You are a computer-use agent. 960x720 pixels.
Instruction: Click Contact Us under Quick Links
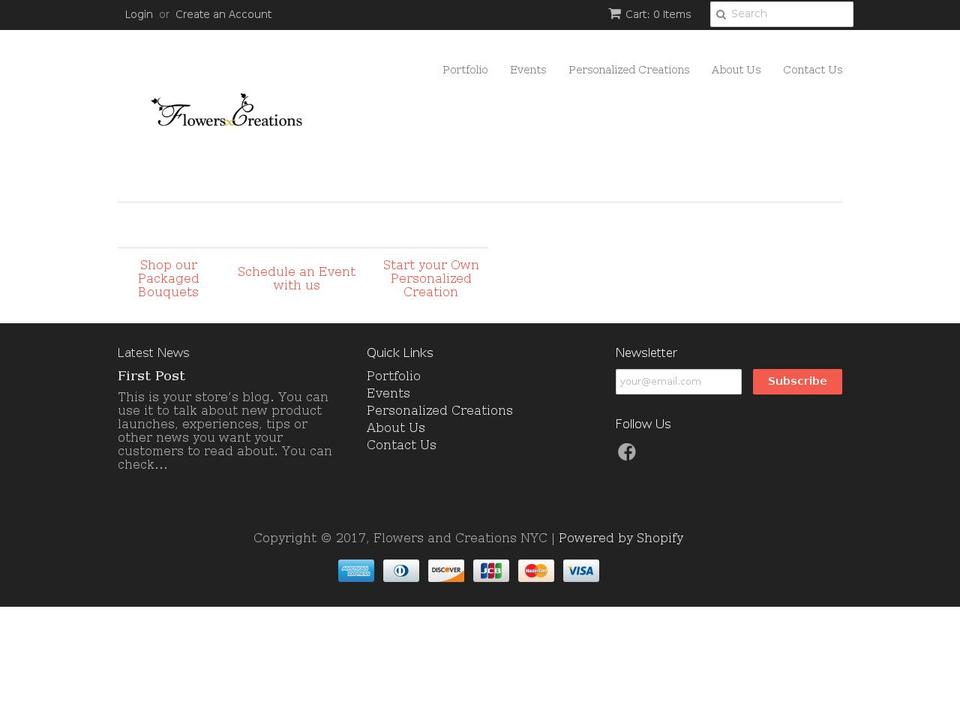click(402, 445)
